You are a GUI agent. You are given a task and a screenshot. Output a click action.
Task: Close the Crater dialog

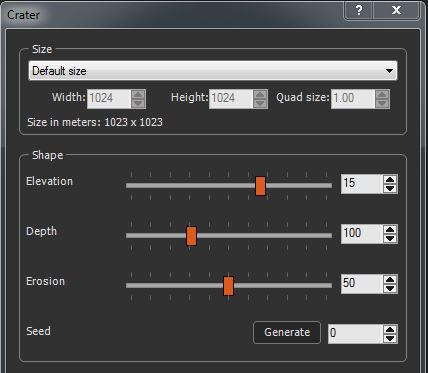pyautogui.click(x=396, y=10)
